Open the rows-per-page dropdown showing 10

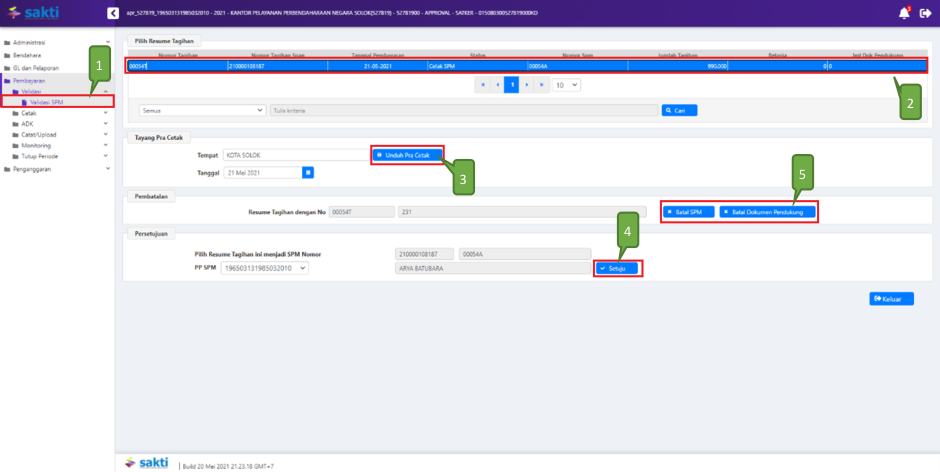click(x=566, y=85)
